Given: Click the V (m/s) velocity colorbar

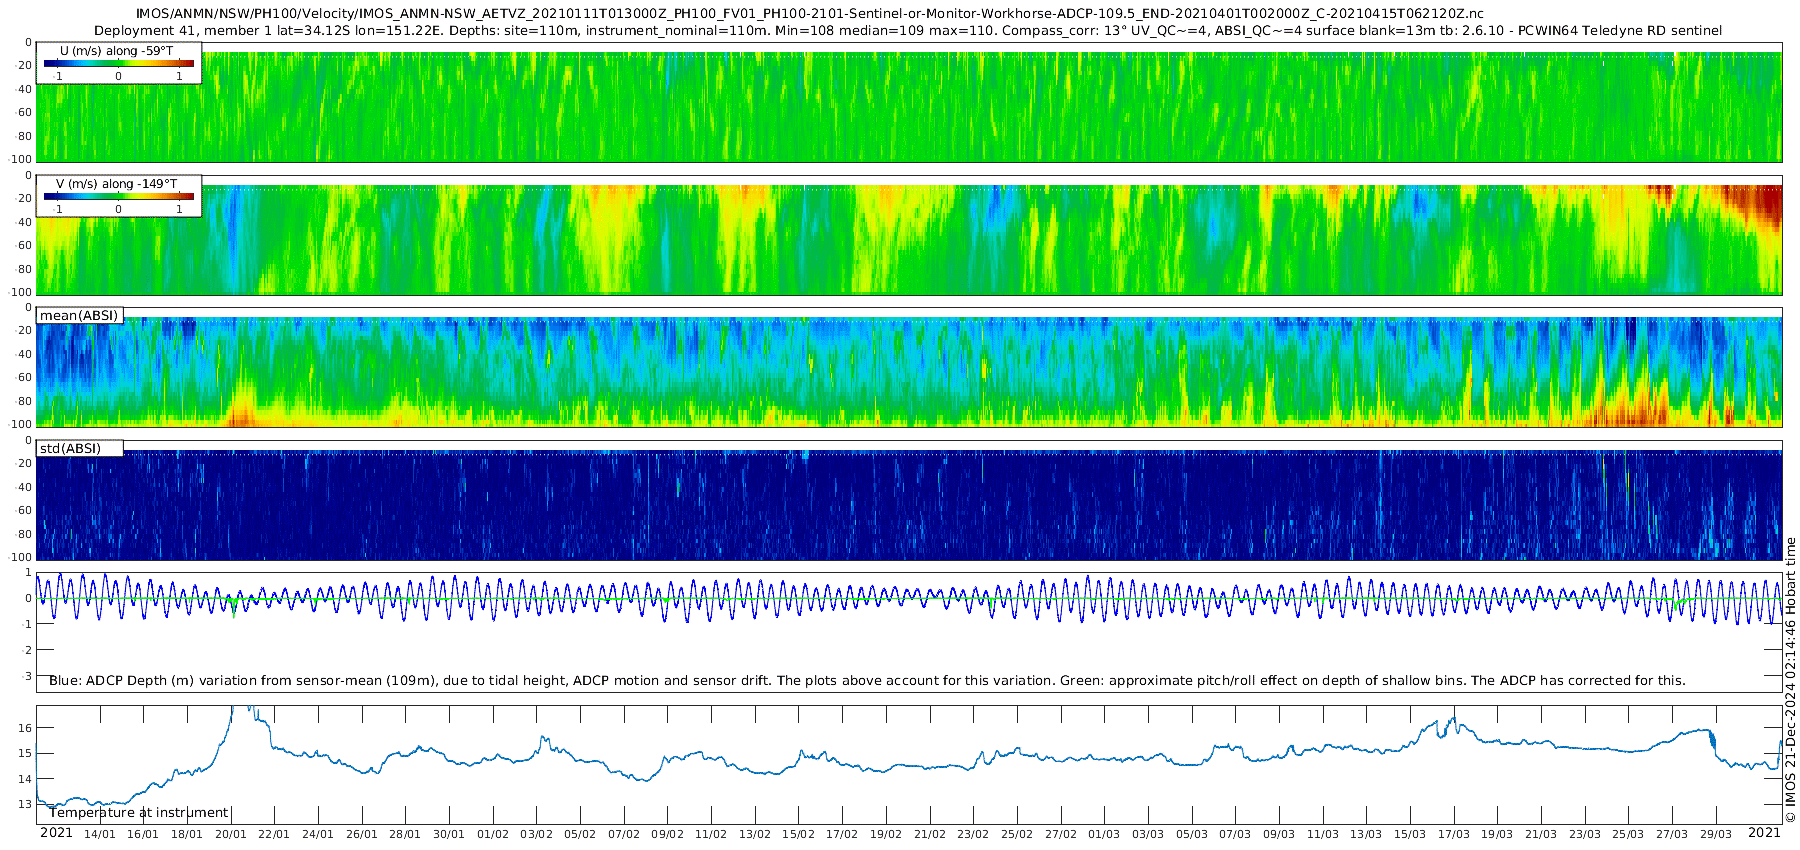Looking at the screenshot, I should [x=118, y=197].
